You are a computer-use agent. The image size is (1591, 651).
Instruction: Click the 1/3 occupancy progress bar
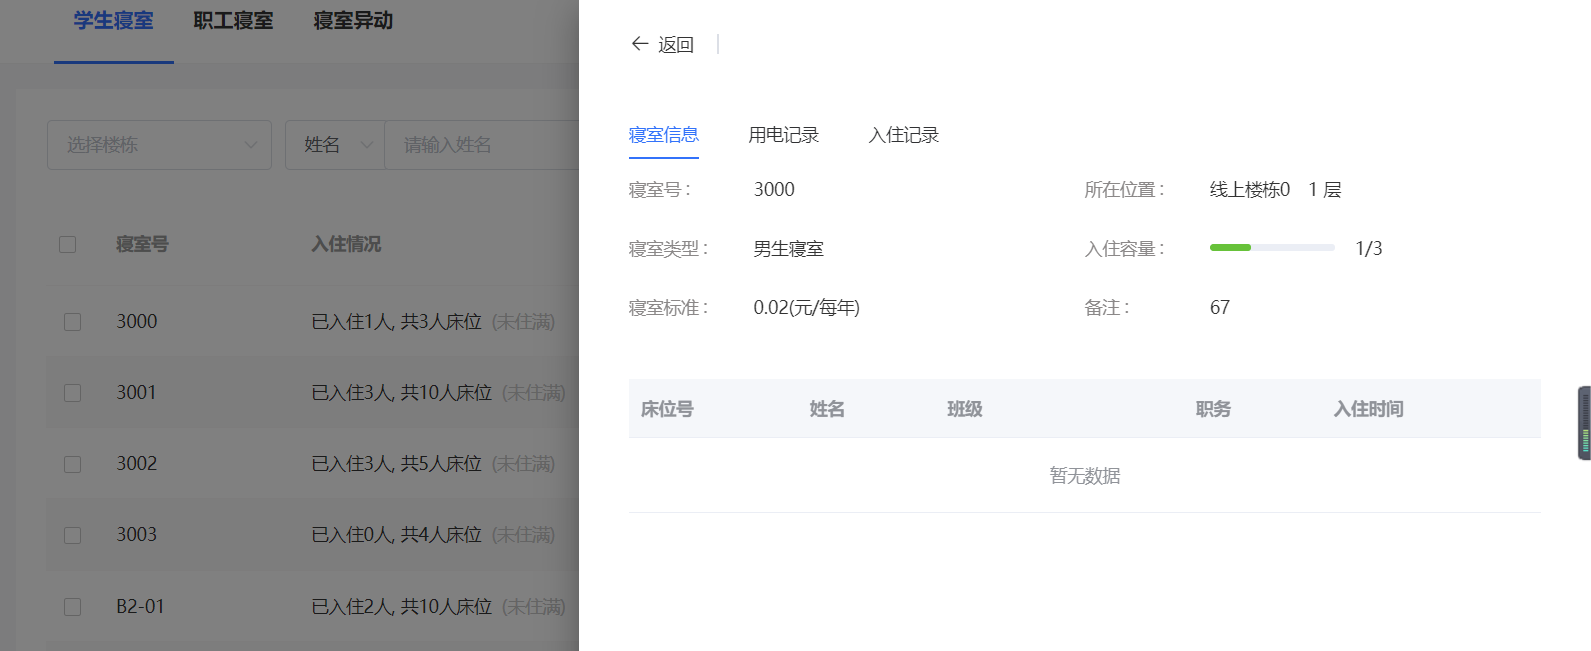tap(1271, 248)
